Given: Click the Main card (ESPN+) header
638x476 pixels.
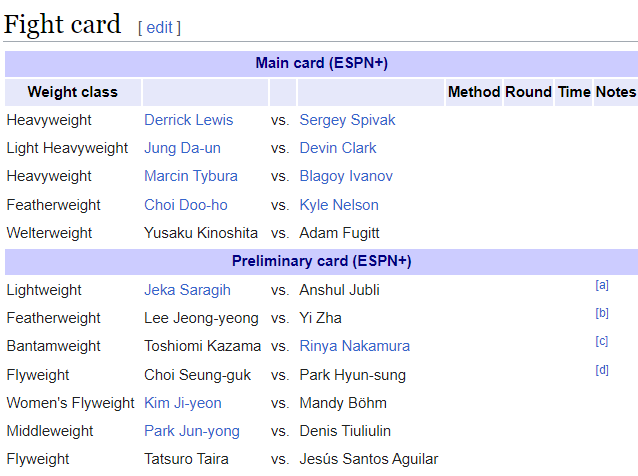Looking at the screenshot, I should tap(321, 63).
